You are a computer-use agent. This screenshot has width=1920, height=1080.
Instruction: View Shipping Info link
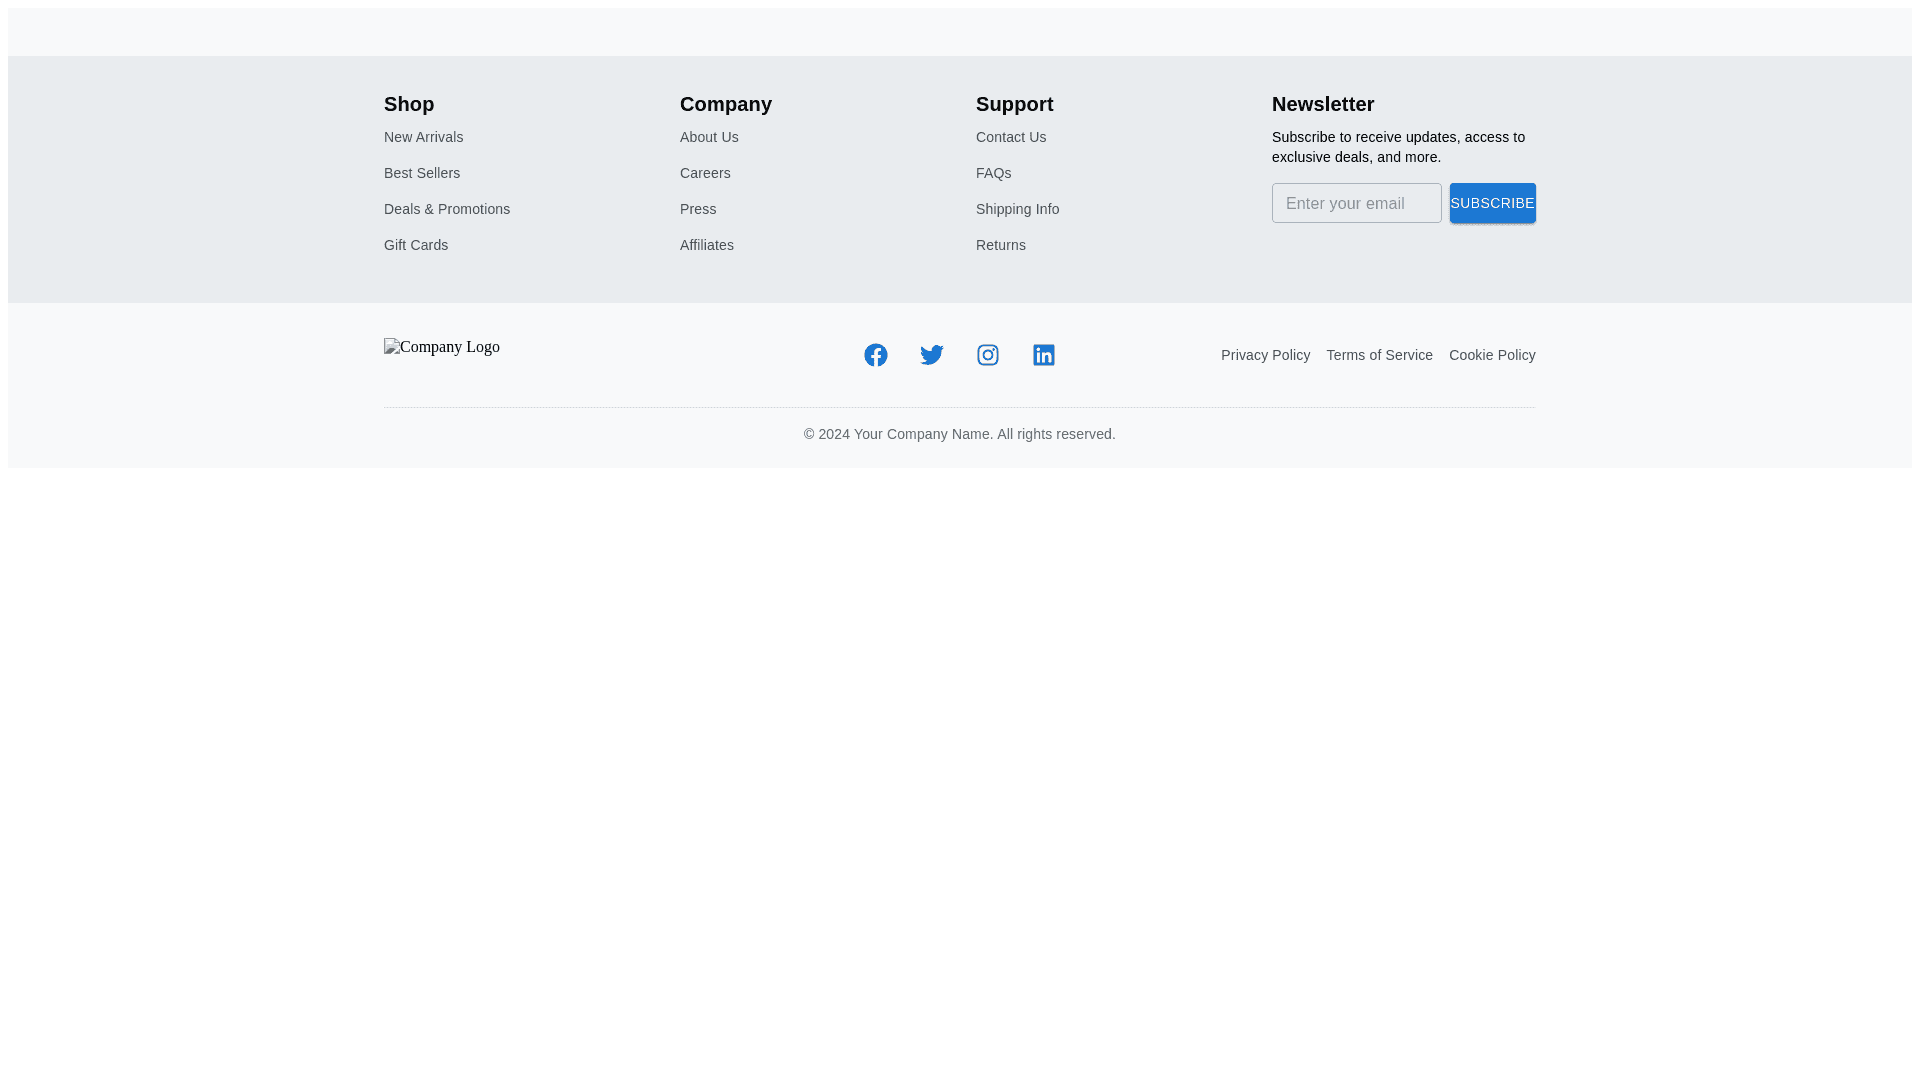[x=1017, y=209]
